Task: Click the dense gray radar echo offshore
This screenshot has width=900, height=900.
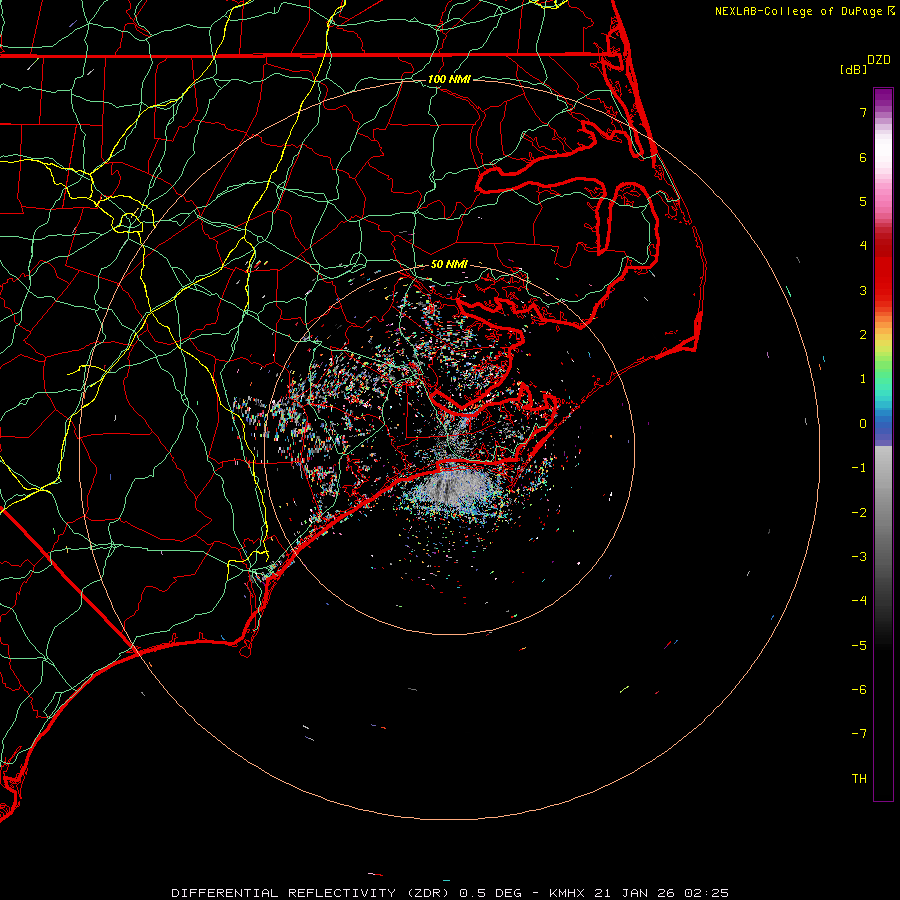Action: [x=456, y=489]
